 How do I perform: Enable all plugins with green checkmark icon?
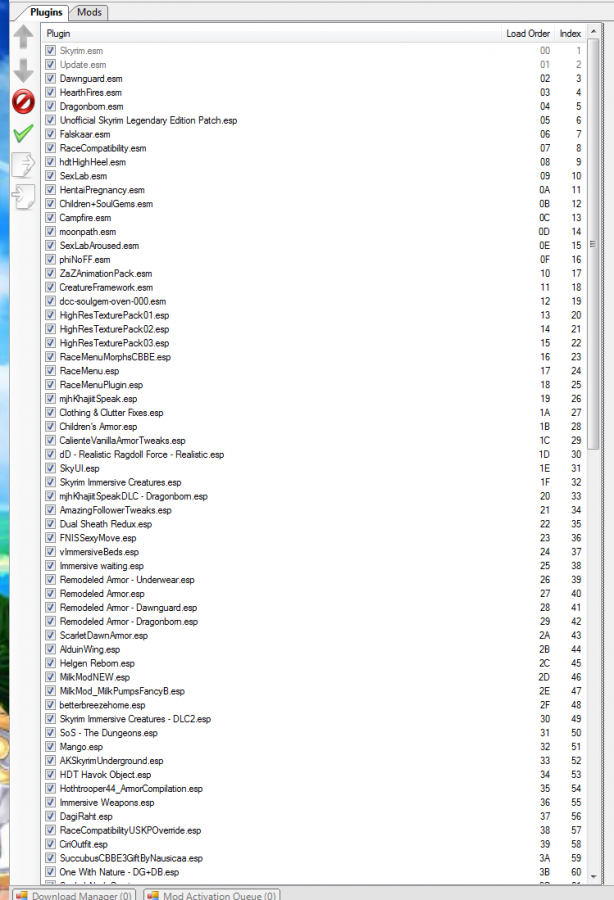click(x=24, y=134)
